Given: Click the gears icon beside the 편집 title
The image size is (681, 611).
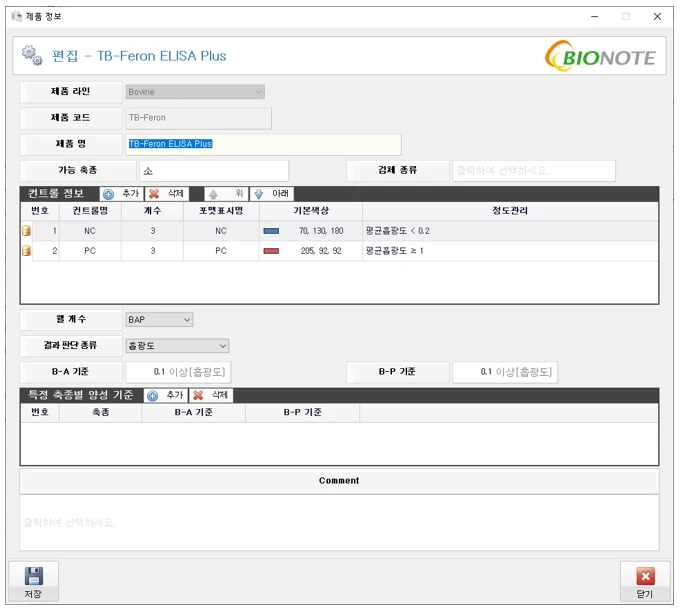Looking at the screenshot, I should click(32, 55).
